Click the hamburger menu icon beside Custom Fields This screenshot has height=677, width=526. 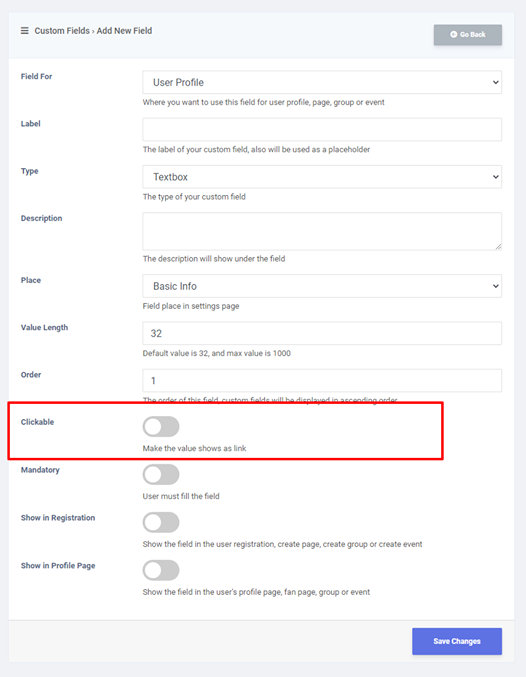click(25, 31)
